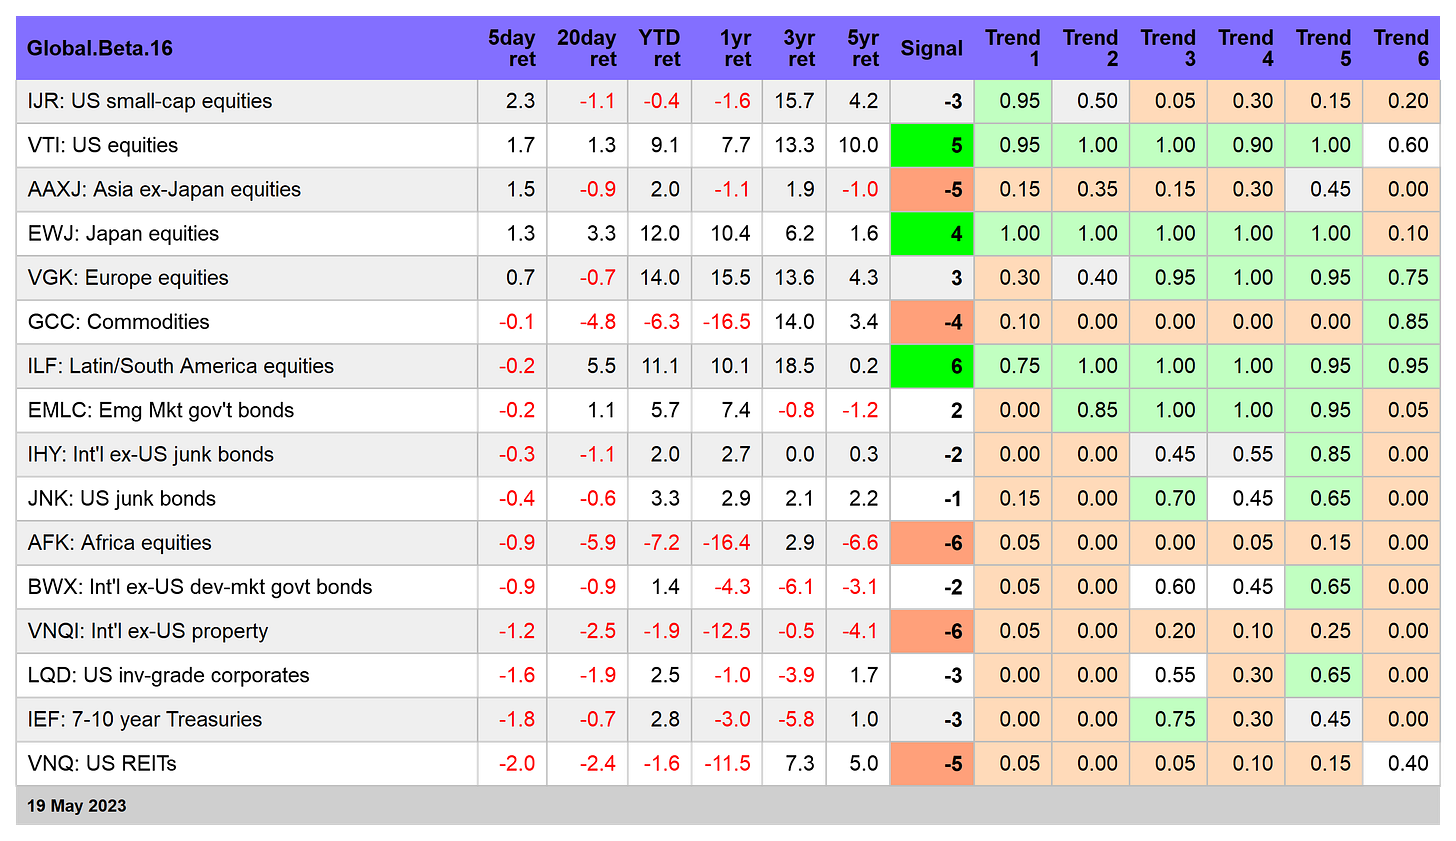Select the GCC: Commodities row label
Image resolution: width=1456 pixels, height=841 pixels.
119,321
